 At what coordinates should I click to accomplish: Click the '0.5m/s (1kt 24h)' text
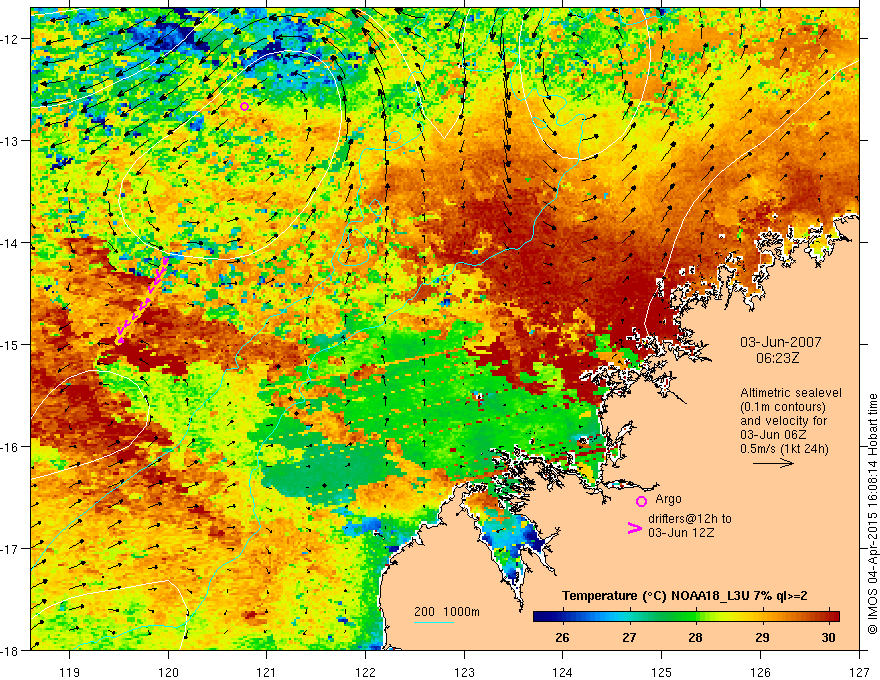point(784,449)
